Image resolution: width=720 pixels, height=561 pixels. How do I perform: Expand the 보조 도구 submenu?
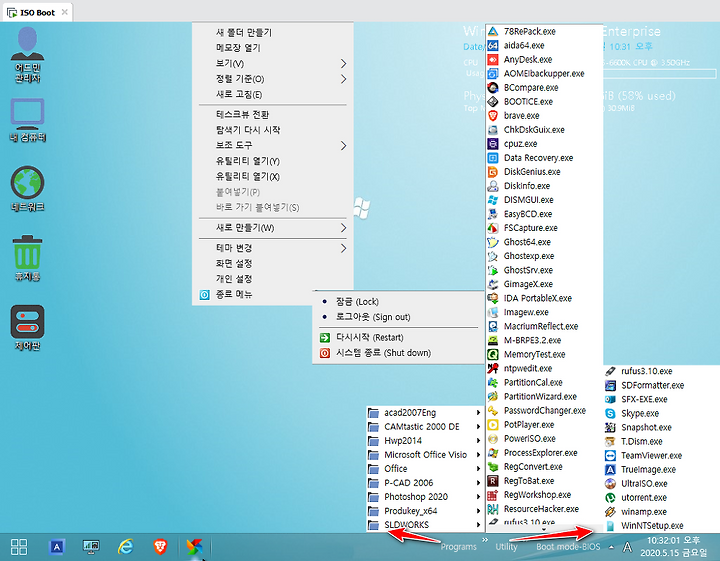273,146
